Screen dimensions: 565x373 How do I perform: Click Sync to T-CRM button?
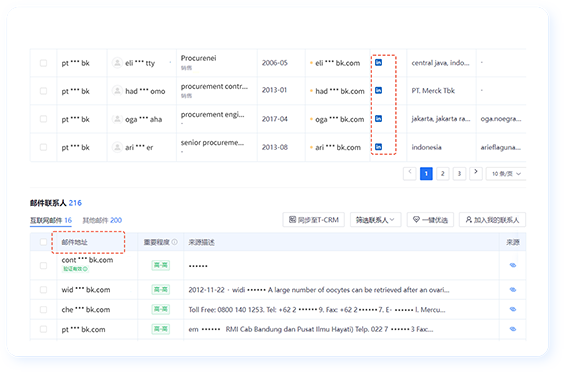point(313,220)
